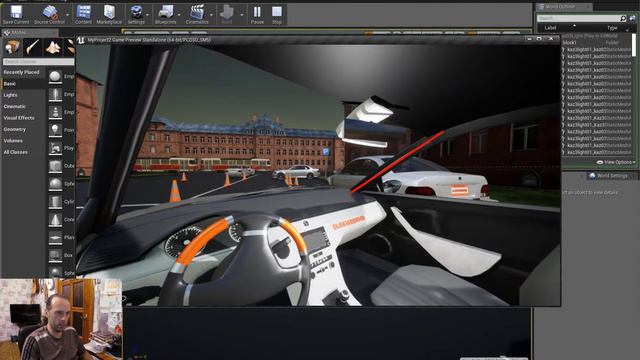Select the Place mode icon
This screenshot has width=640, height=360.
[12, 47]
